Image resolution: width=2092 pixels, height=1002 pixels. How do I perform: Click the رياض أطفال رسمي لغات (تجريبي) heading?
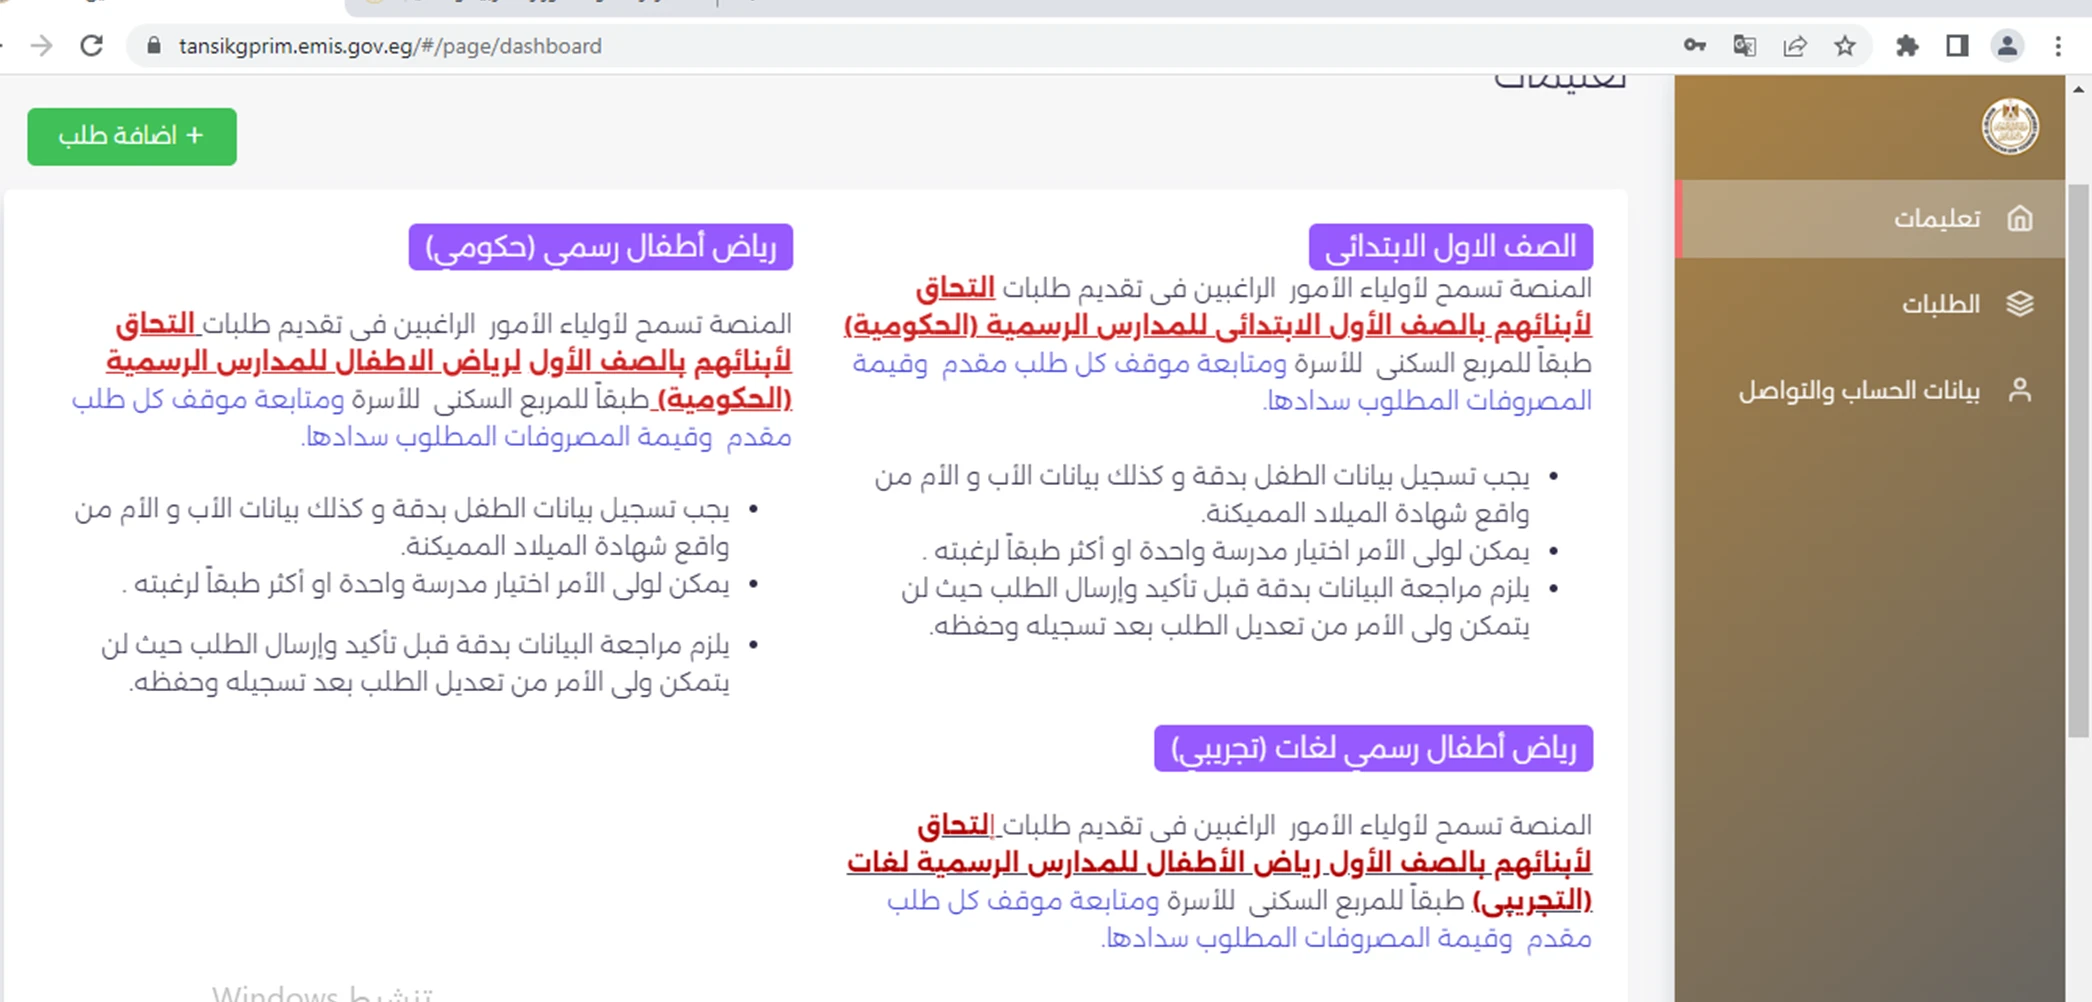[x=1374, y=749]
